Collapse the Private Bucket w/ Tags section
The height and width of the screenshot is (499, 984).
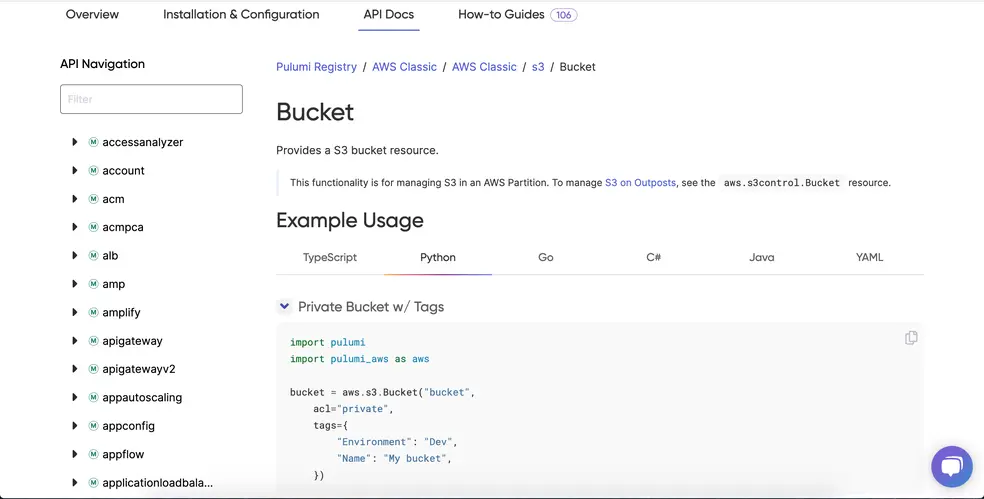pyautogui.click(x=284, y=306)
